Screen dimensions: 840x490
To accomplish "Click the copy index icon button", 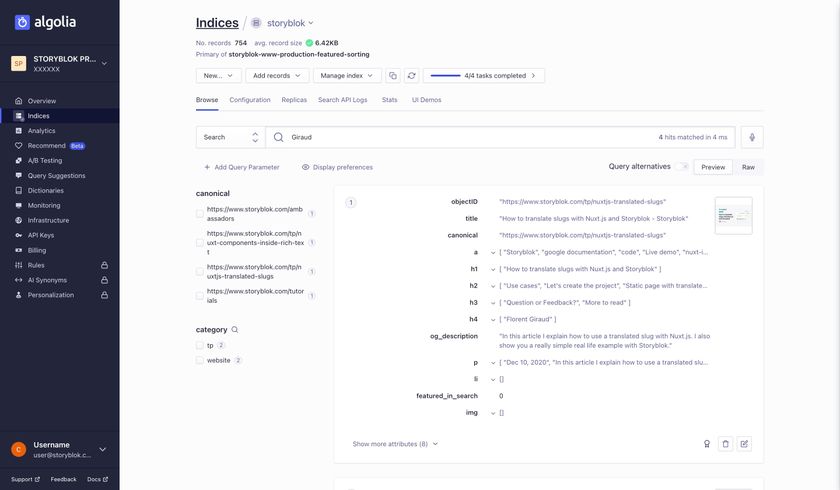I will [x=393, y=76].
